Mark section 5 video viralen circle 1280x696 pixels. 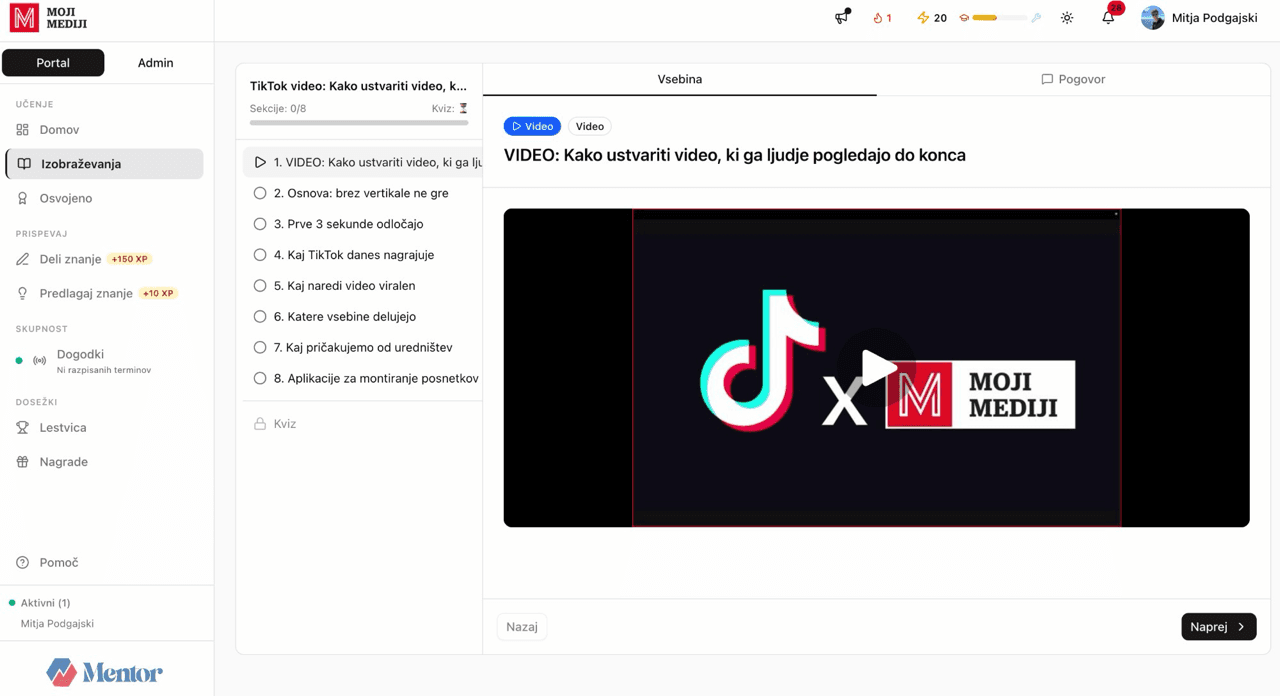coord(260,286)
